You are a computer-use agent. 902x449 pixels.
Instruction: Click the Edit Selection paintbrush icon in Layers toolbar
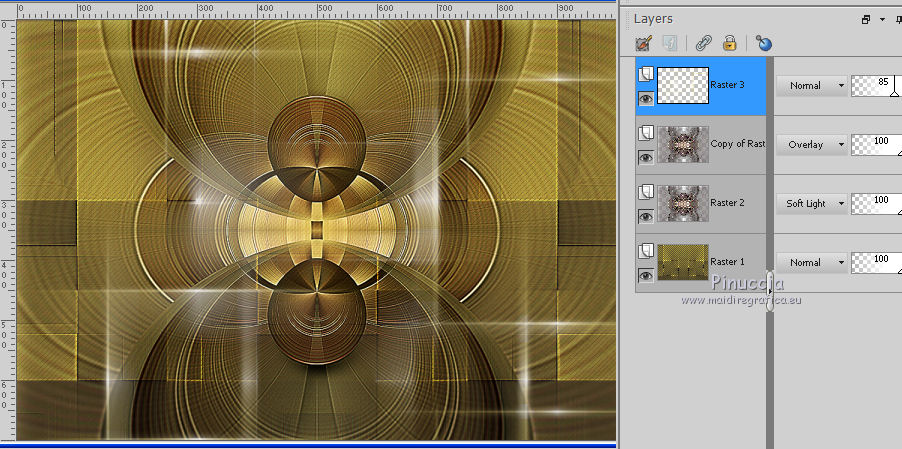(x=644, y=43)
